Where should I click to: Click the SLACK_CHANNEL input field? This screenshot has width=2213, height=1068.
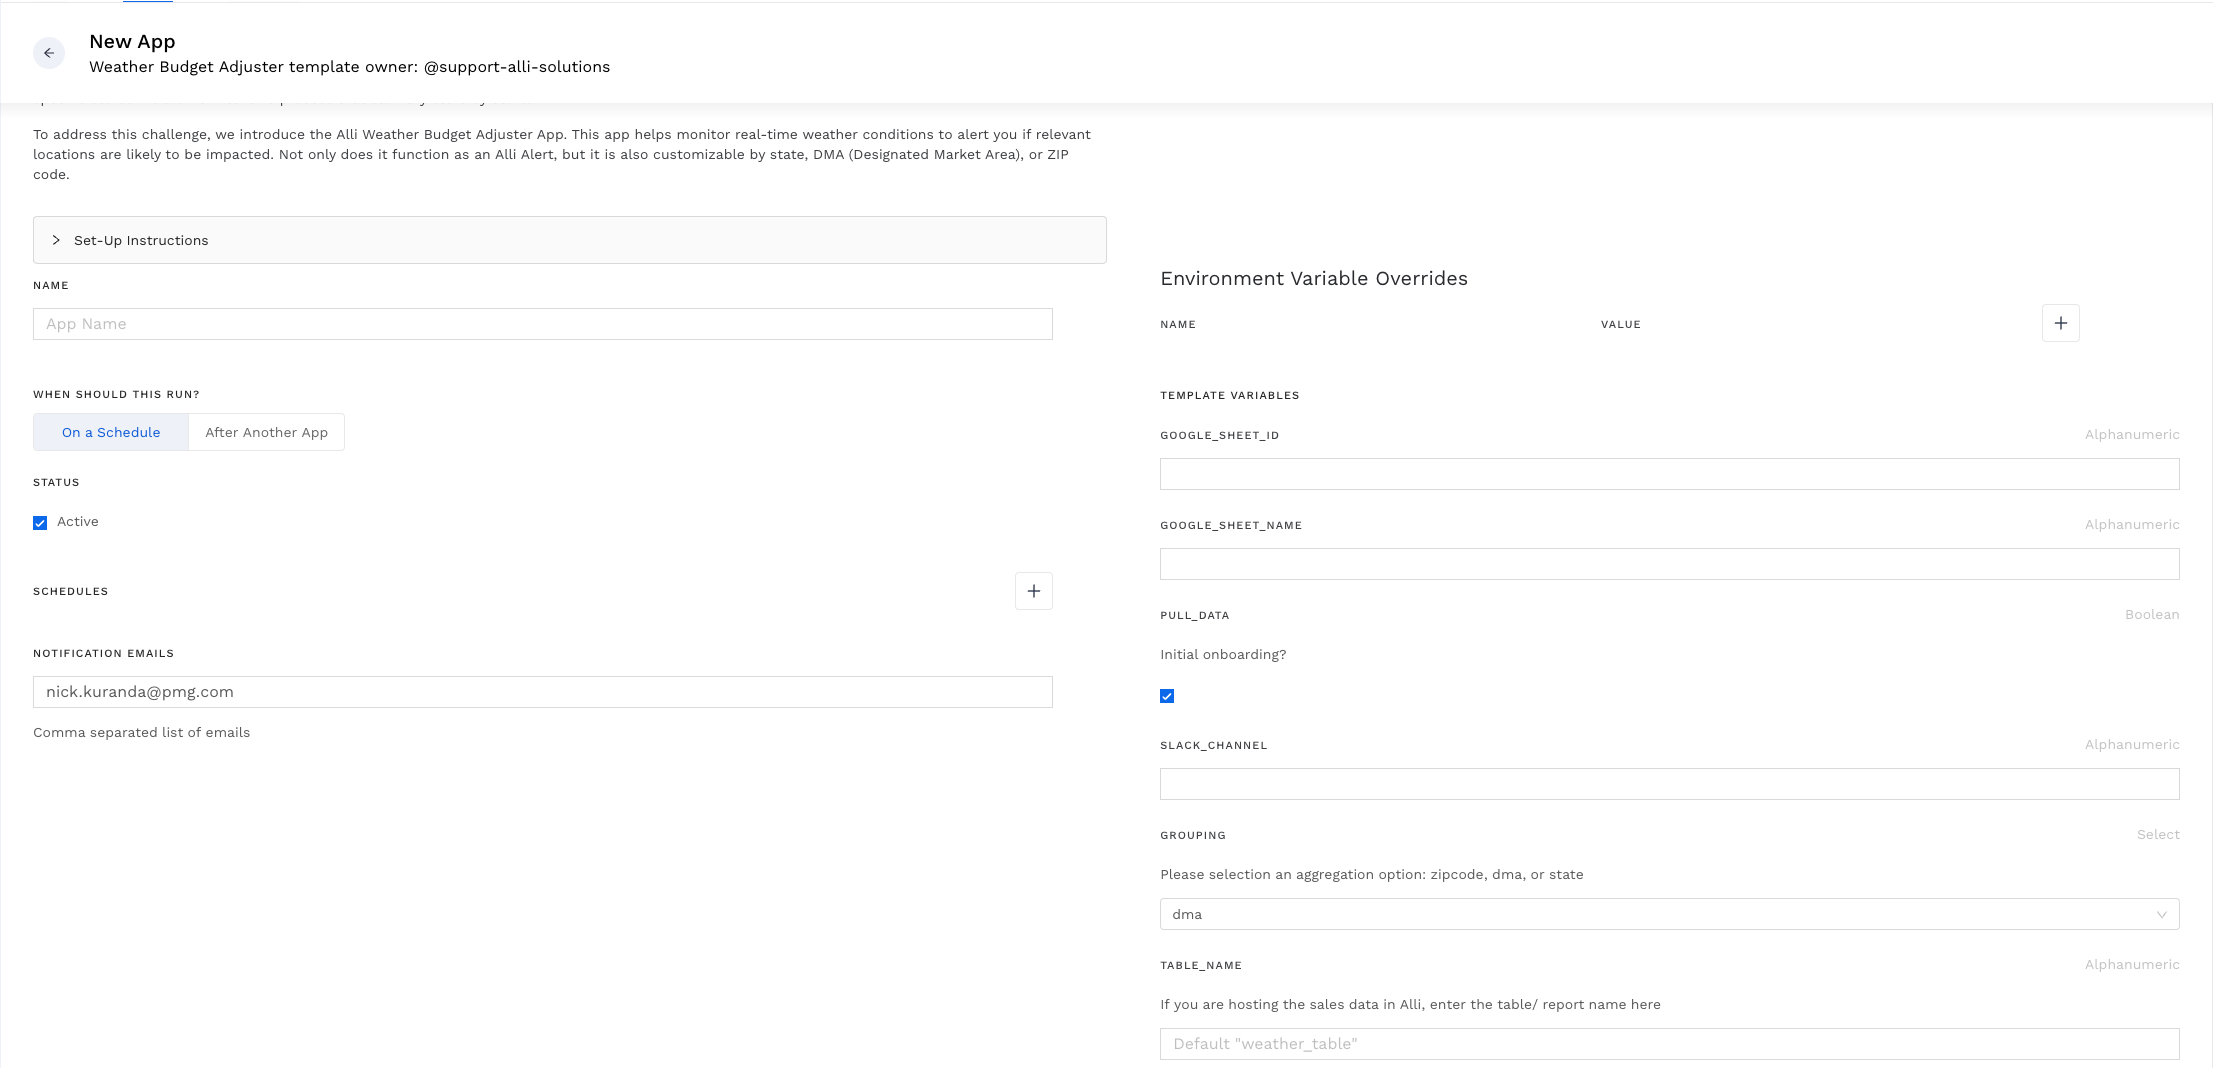(x=1668, y=784)
